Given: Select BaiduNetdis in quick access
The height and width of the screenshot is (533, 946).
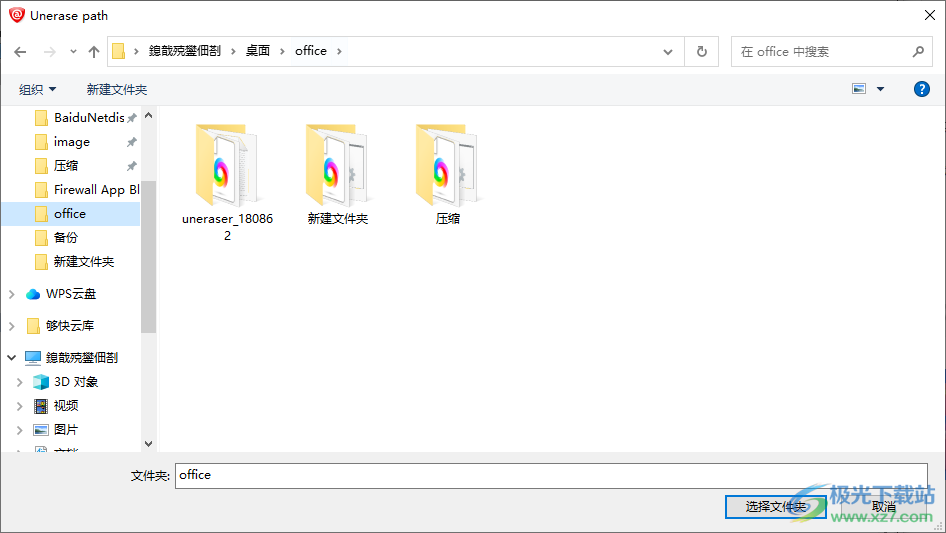Looking at the screenshot, I should [89, 118].
